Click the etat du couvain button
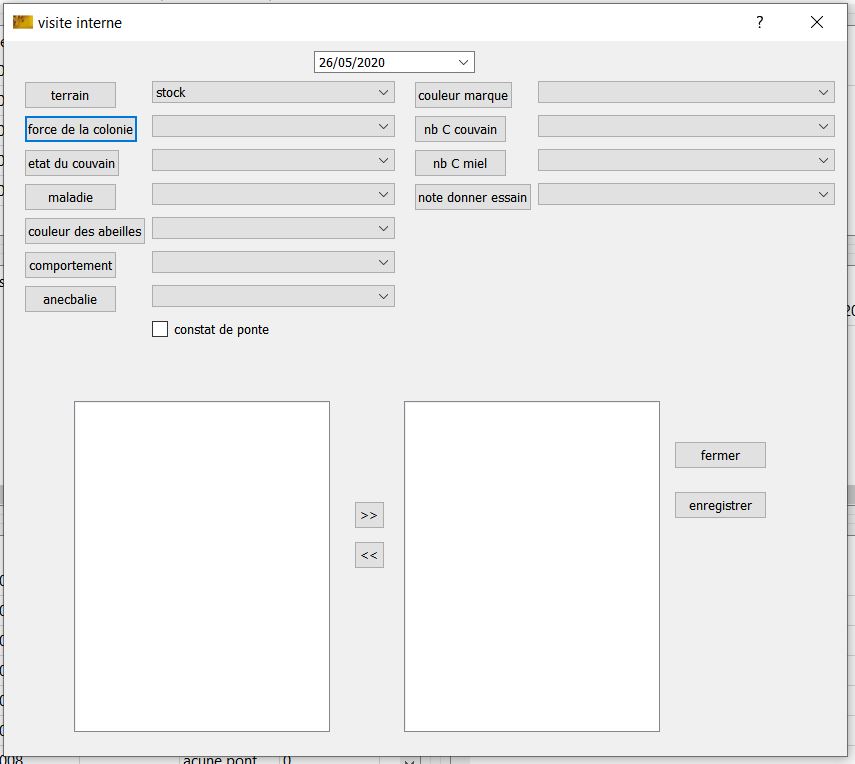This screenshot has height=764, width=855. click(x=72, y=163)
